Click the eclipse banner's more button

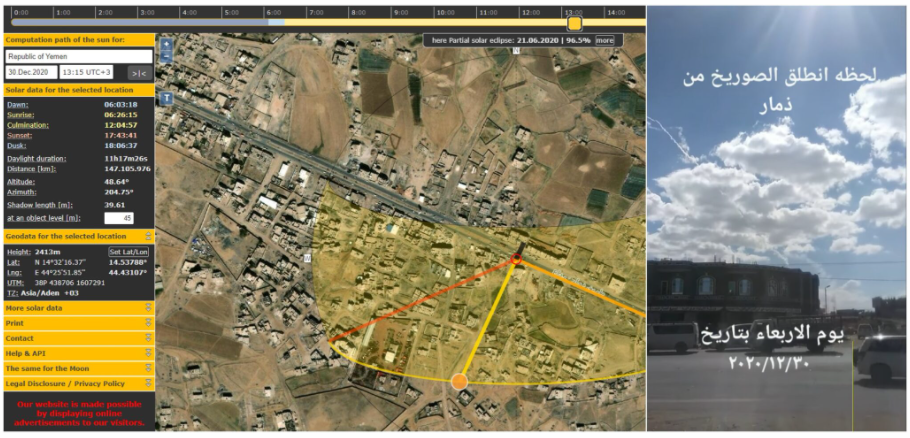pyautogui.click(x=604, y=41)
